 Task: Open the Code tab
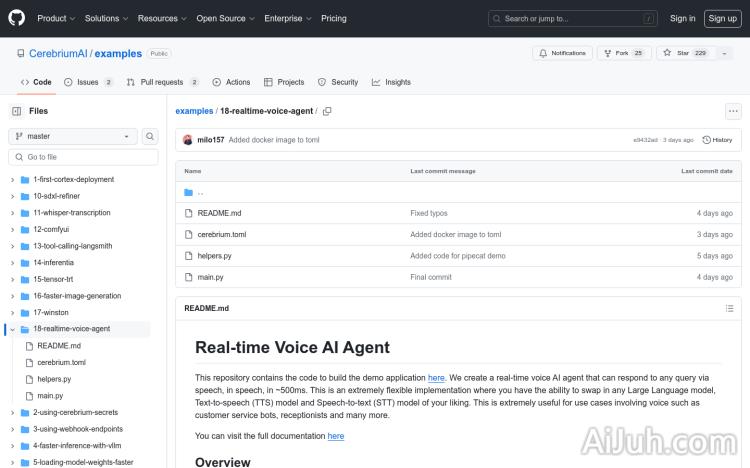(36, 82)
